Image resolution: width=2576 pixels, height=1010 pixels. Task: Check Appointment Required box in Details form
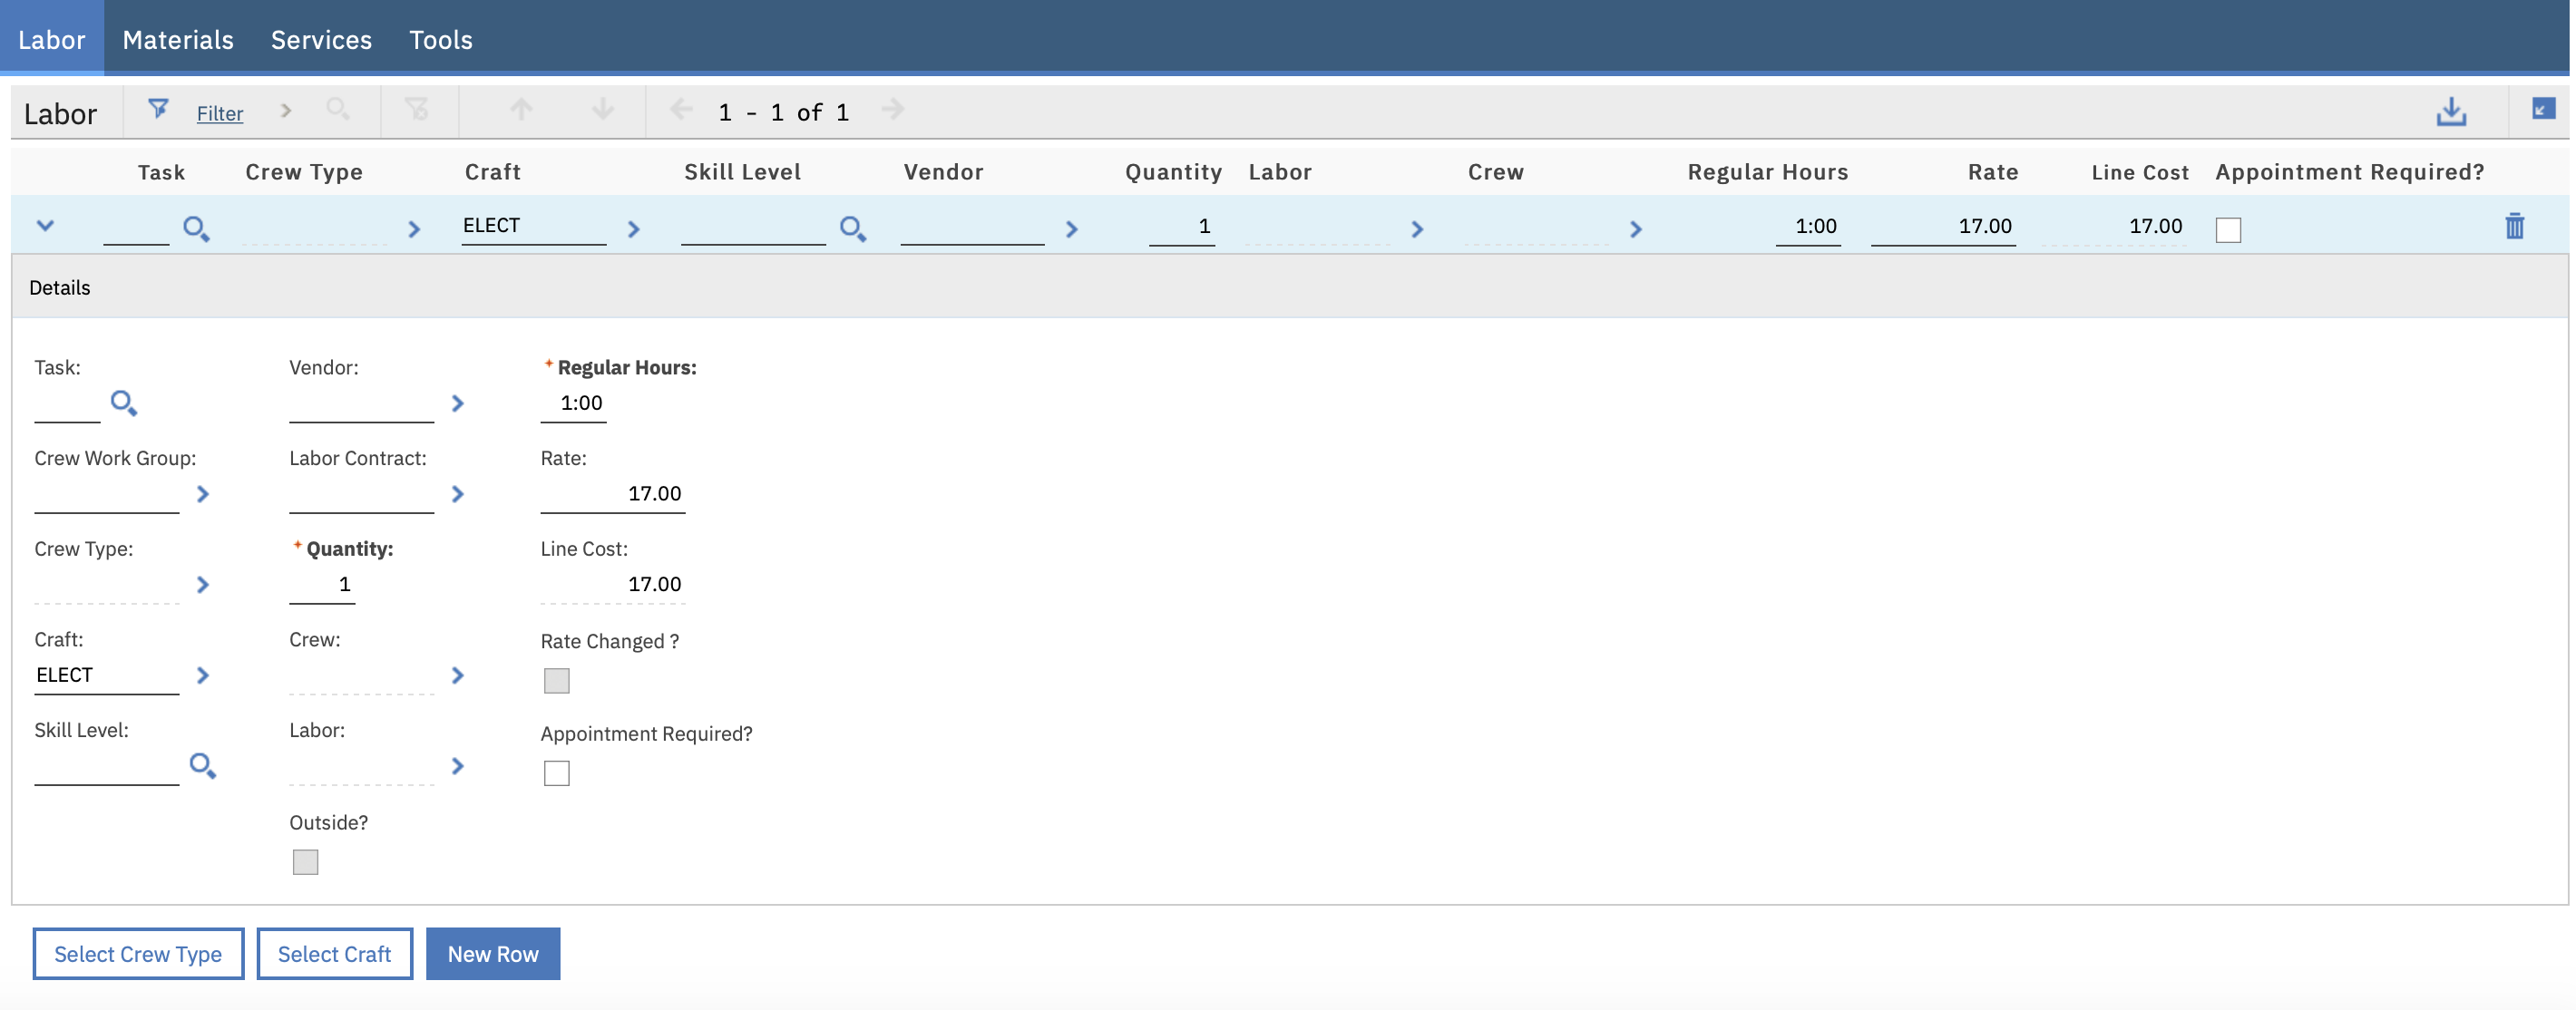pos(557,773)
